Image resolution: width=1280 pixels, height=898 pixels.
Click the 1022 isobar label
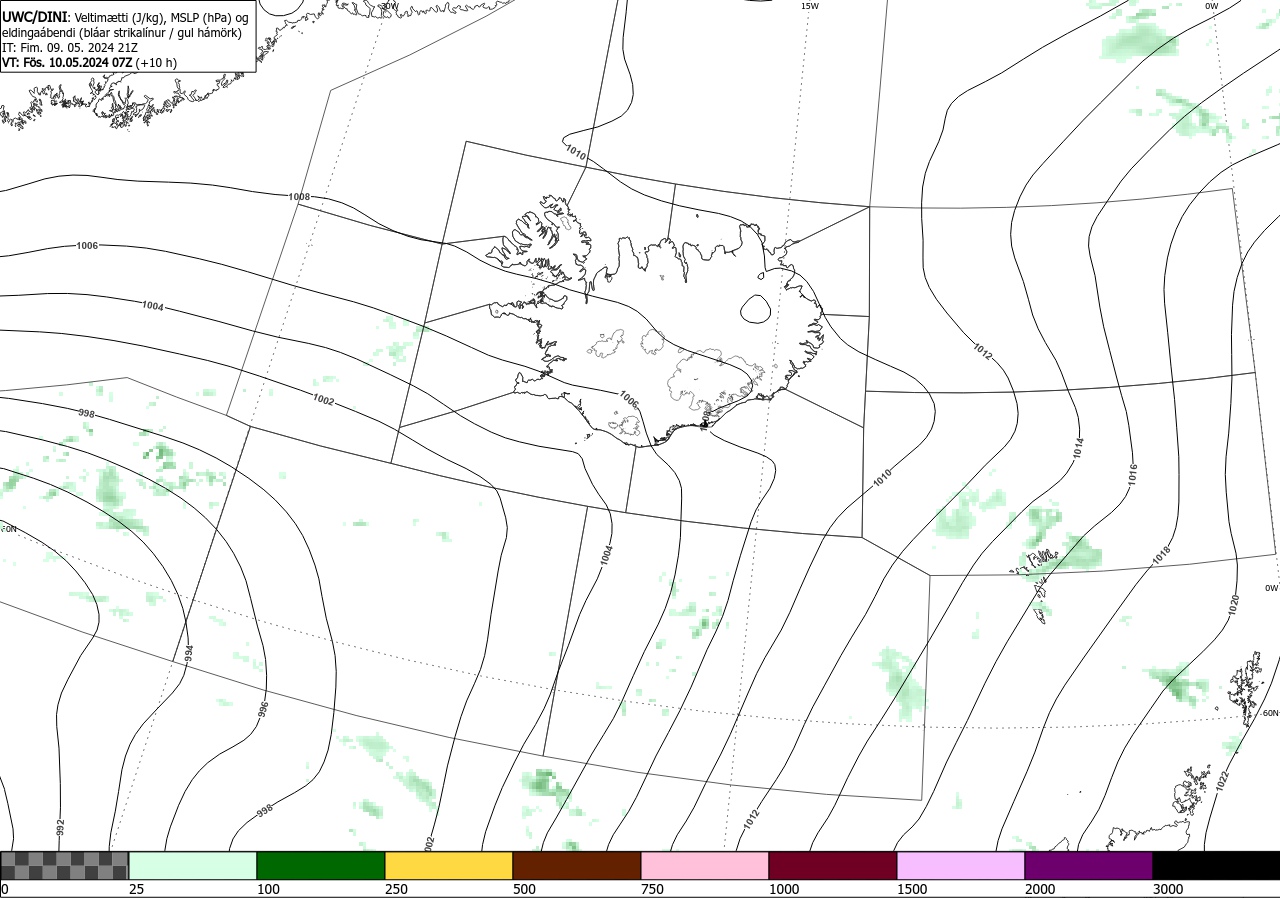pos(1223,779)
